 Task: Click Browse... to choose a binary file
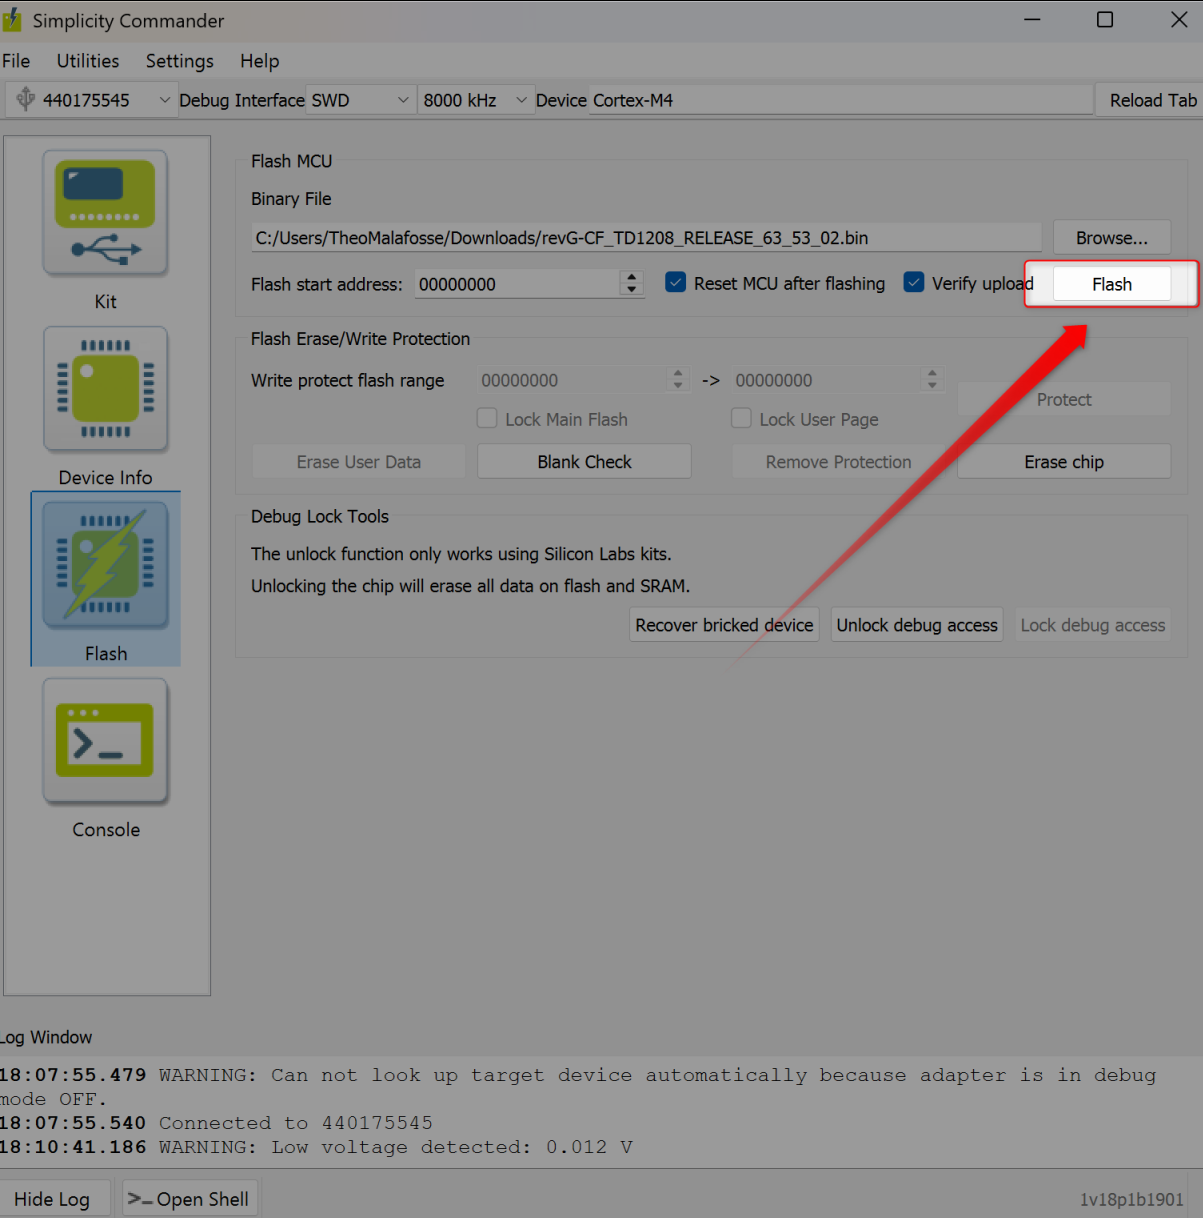pos(1111,238)
